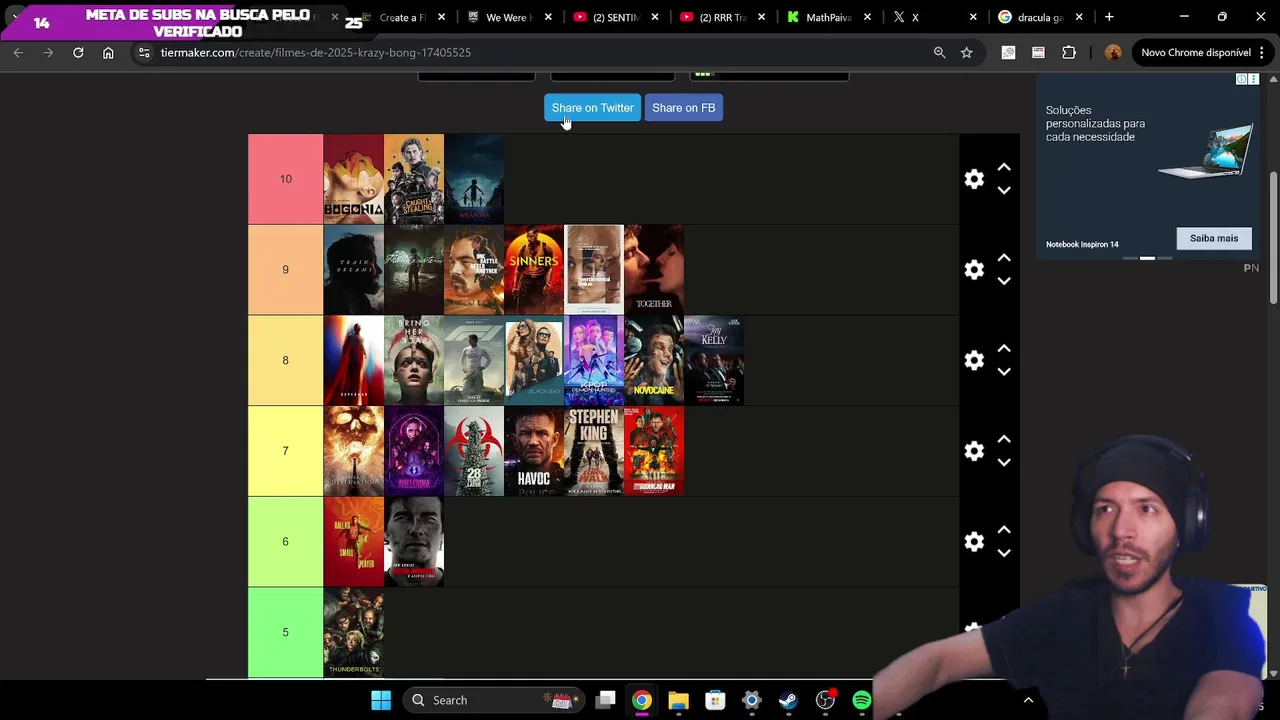
Task: Open the Windows Start menu
Action: [x=381, y=700]
